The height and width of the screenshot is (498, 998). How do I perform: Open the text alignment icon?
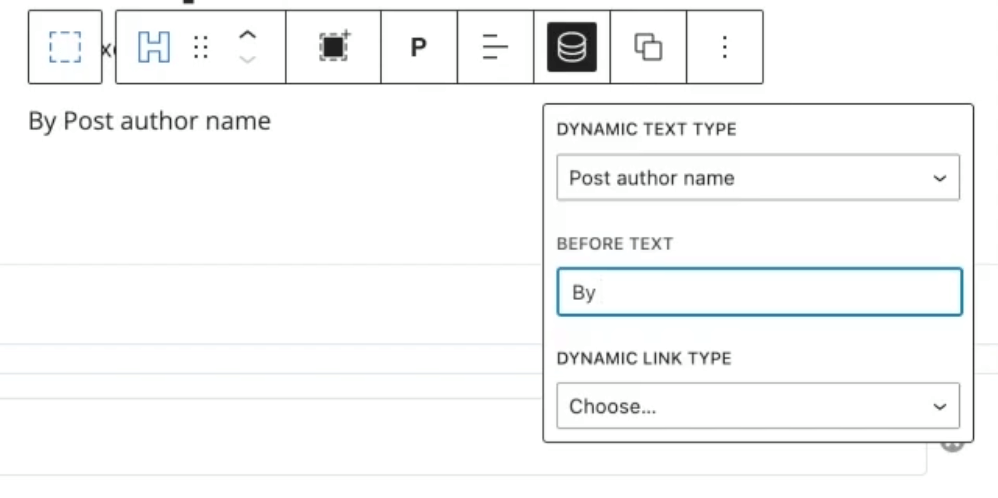[x=495, y=47]
